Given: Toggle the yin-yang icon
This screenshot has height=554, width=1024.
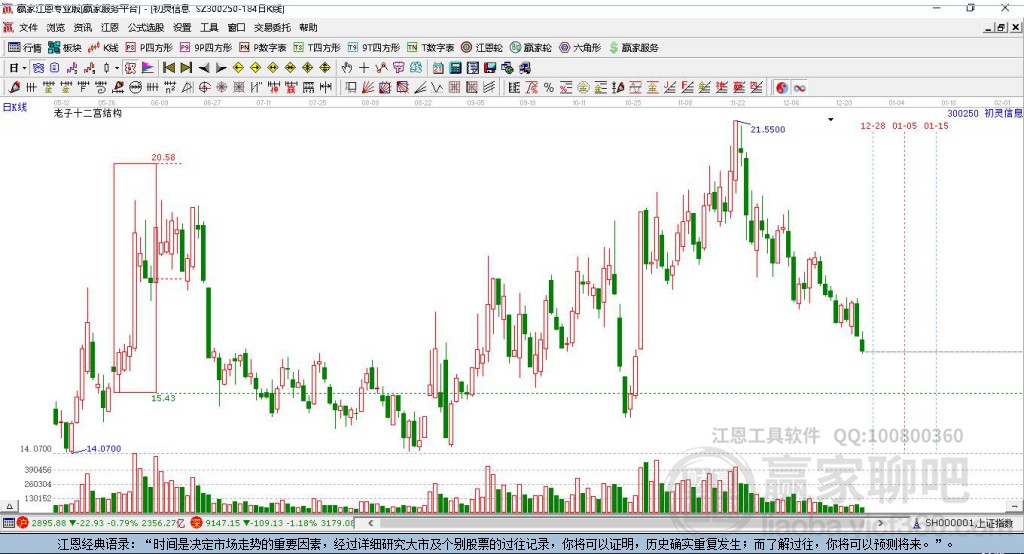Looking at the screenshot, I should tap(782, 88).
